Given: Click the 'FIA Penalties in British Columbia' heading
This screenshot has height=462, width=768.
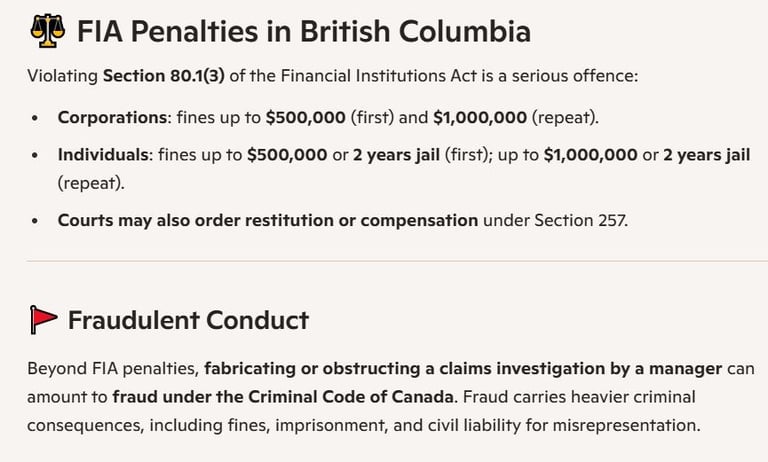Looking at the screenshot, I should (303, 32).
